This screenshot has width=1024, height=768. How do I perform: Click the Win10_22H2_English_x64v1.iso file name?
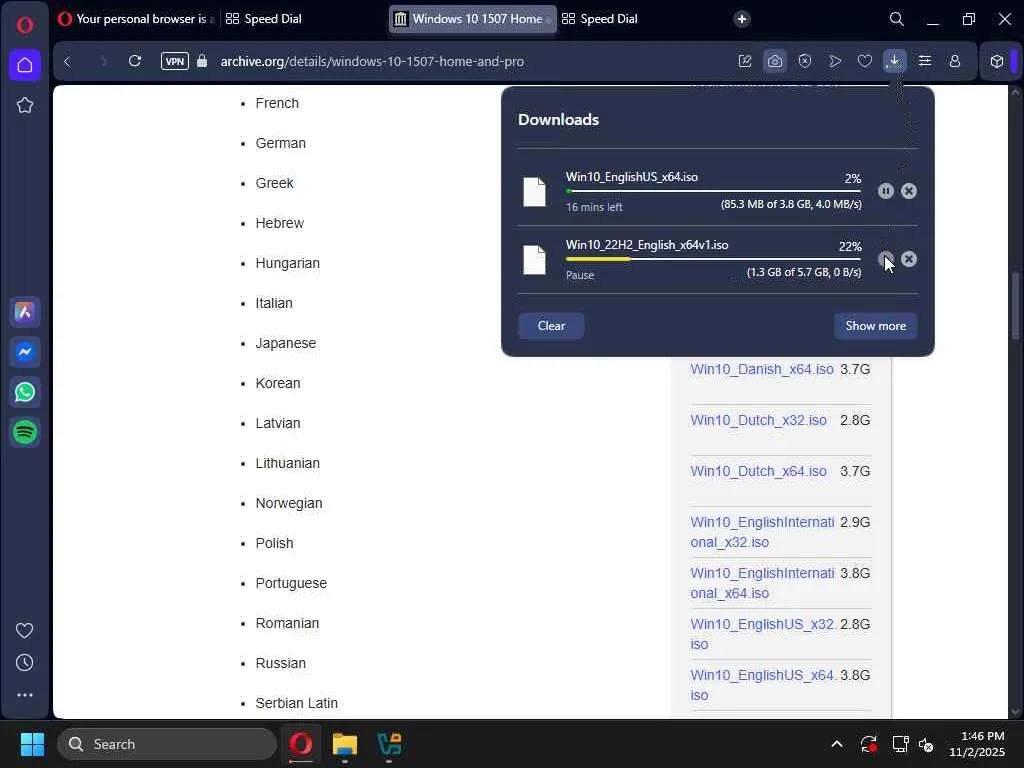tap(647, 245)
